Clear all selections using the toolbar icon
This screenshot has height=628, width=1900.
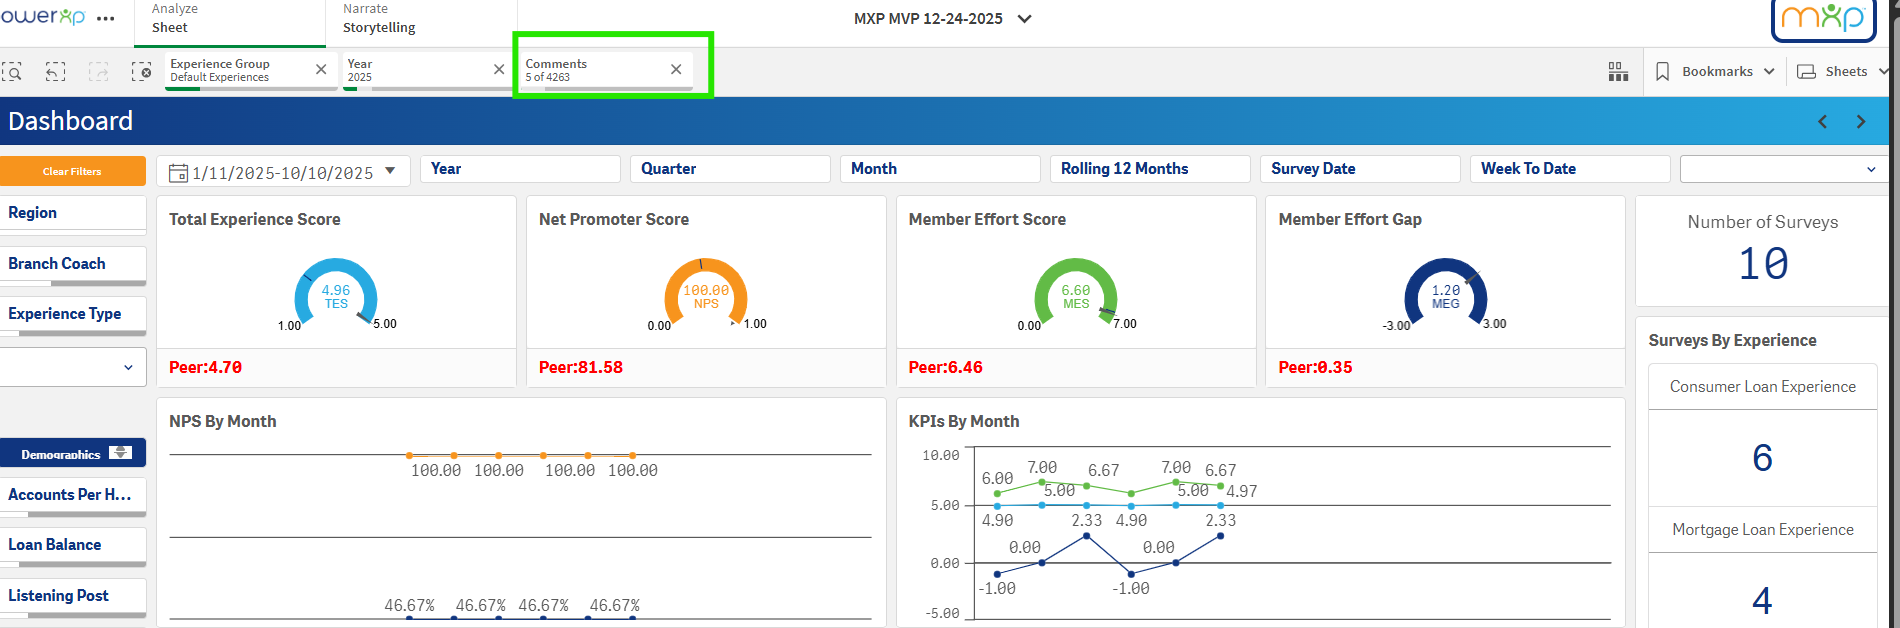pos(141,71)
